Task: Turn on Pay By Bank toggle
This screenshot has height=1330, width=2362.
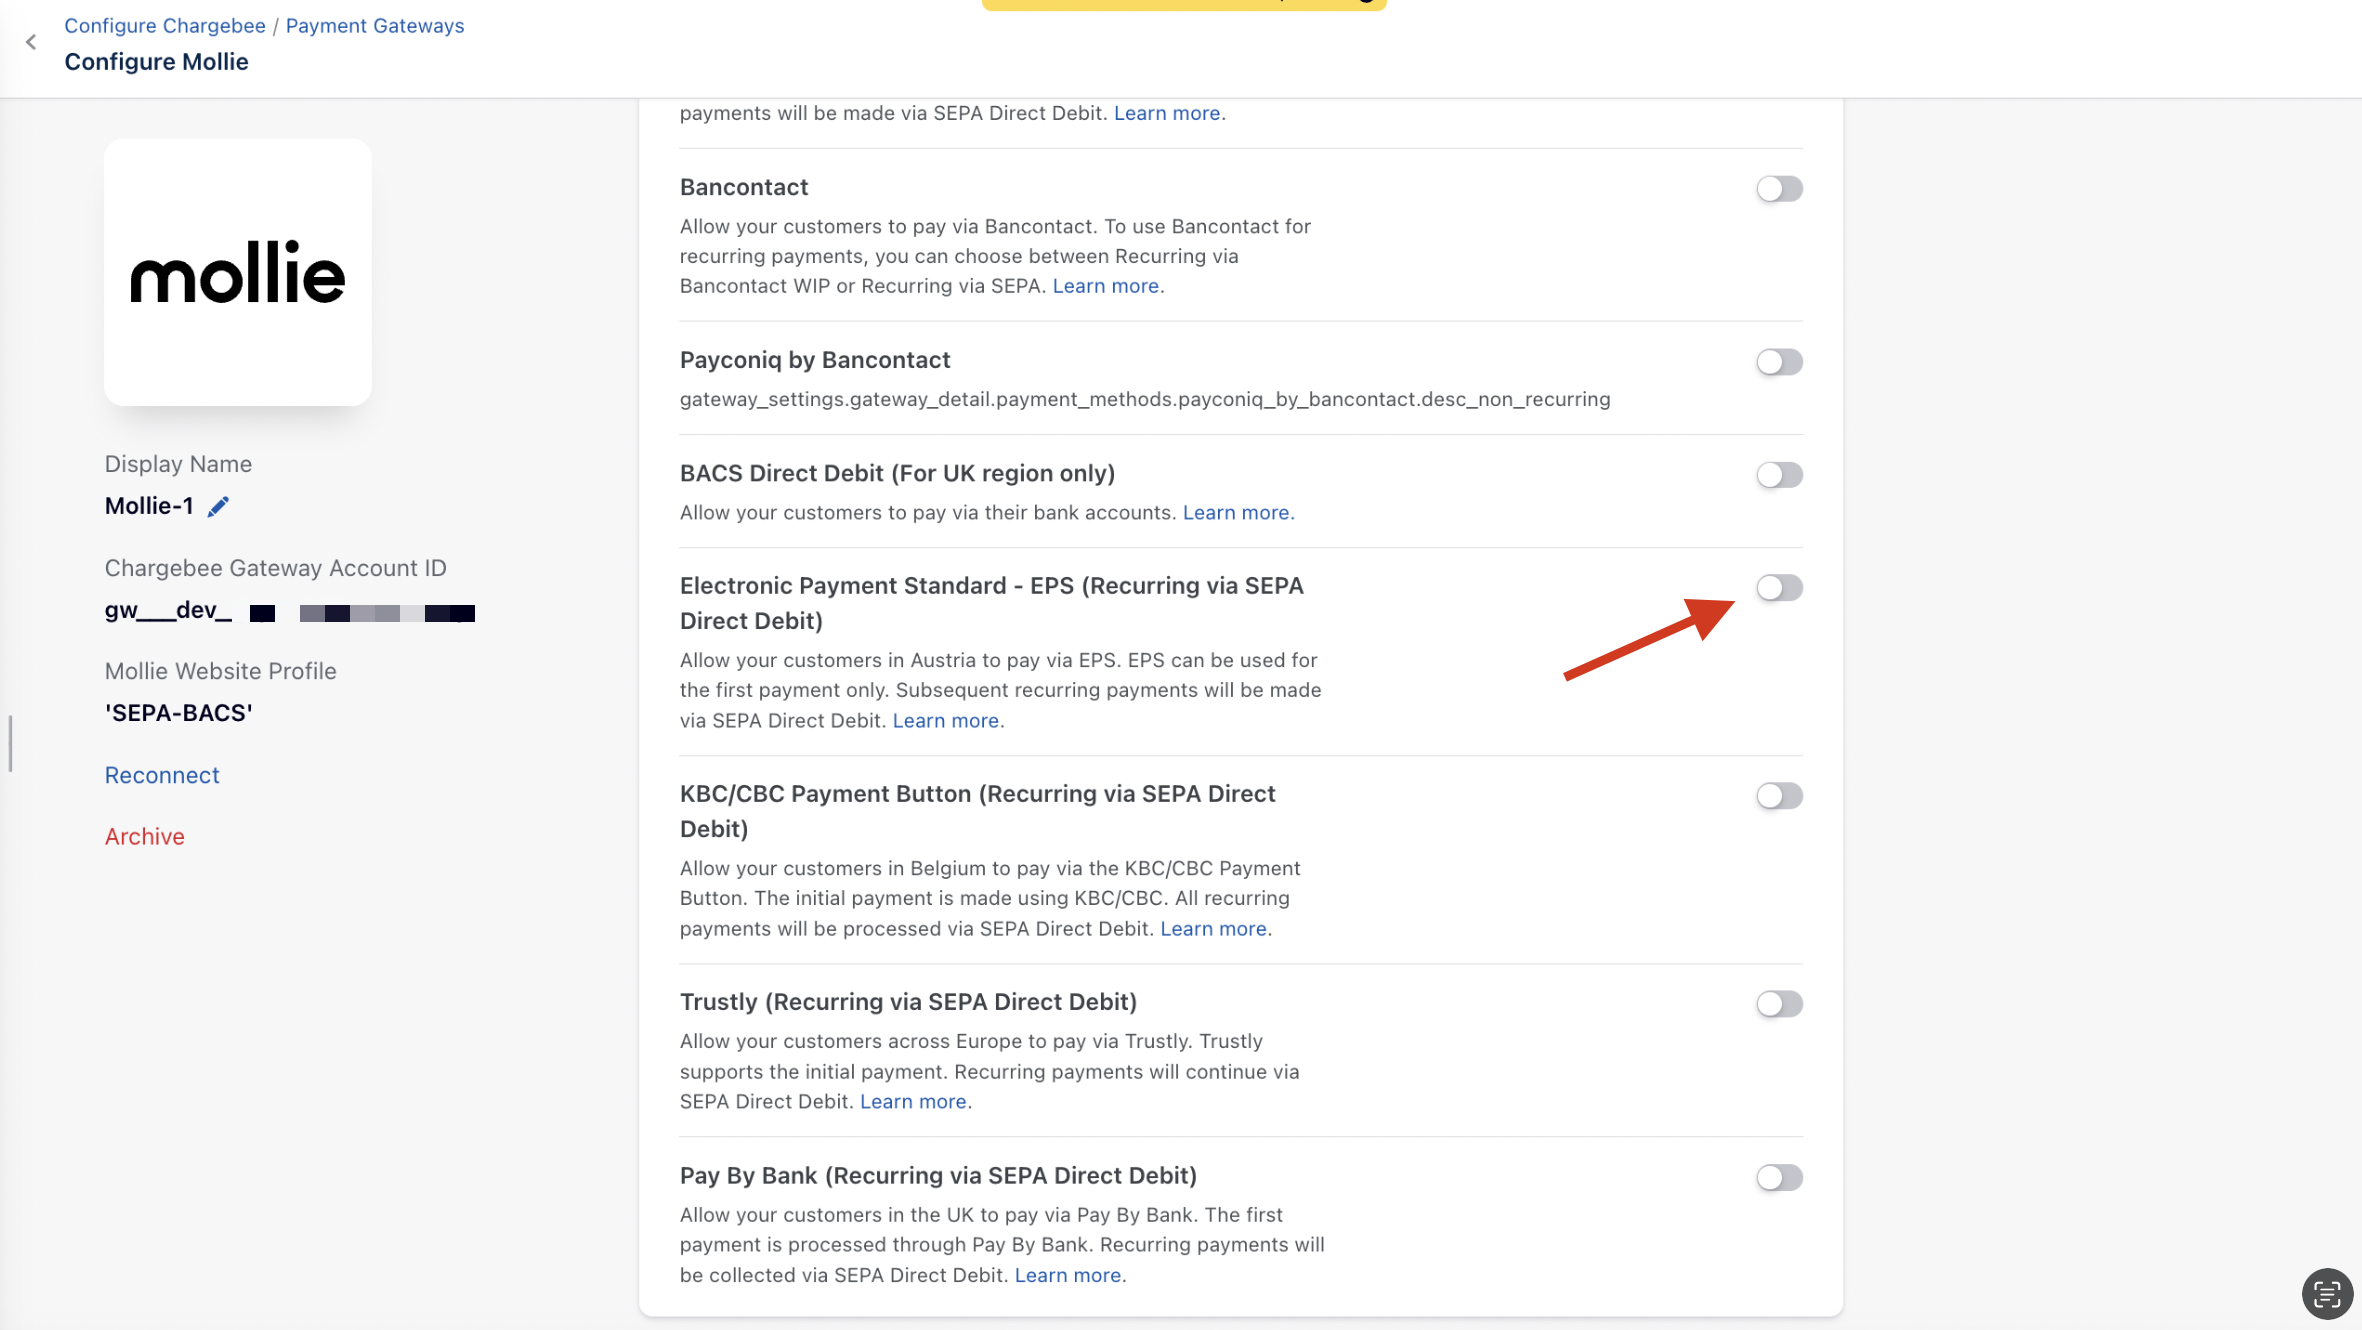Action: point(1778,1178)
